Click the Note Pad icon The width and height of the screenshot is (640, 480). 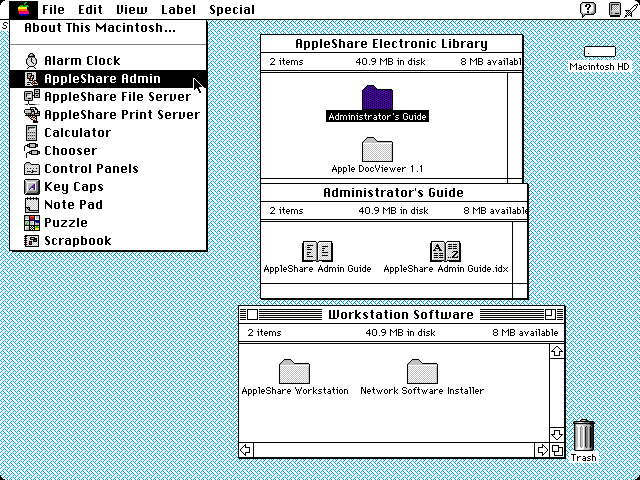(x=31, y=204)
